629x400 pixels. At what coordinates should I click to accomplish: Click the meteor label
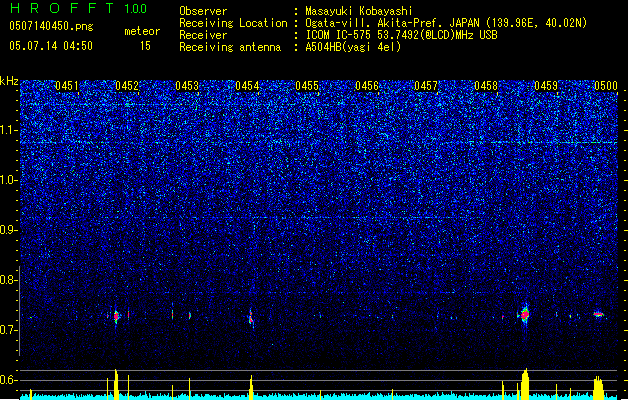(x=142, y=31)
